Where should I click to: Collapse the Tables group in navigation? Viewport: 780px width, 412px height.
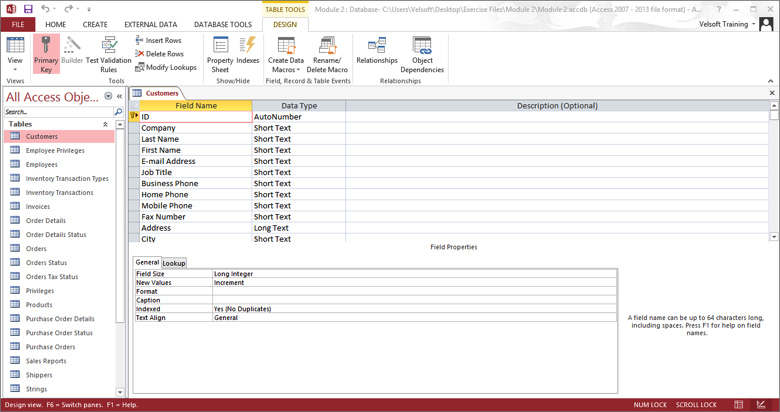tap(105, 124)
